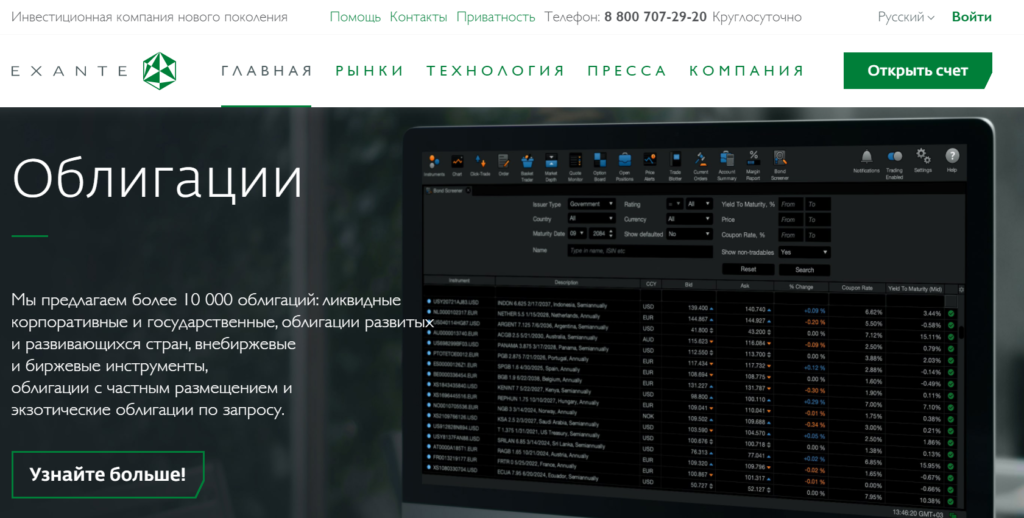The width and height of the screenshot is (1024, 518).
Task: Click the EXANTE hexagon logo
Action: coord(159,71)
